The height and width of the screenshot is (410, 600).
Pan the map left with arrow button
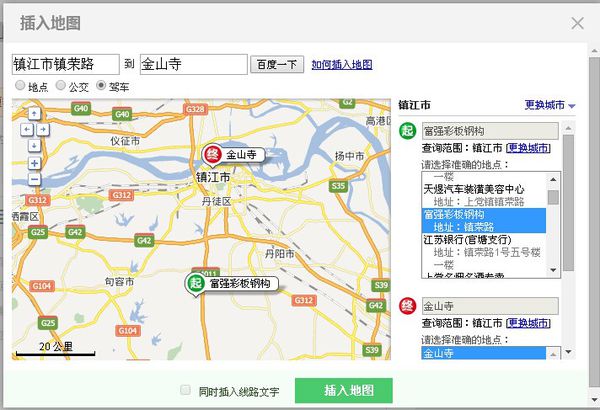coord(25,129)
